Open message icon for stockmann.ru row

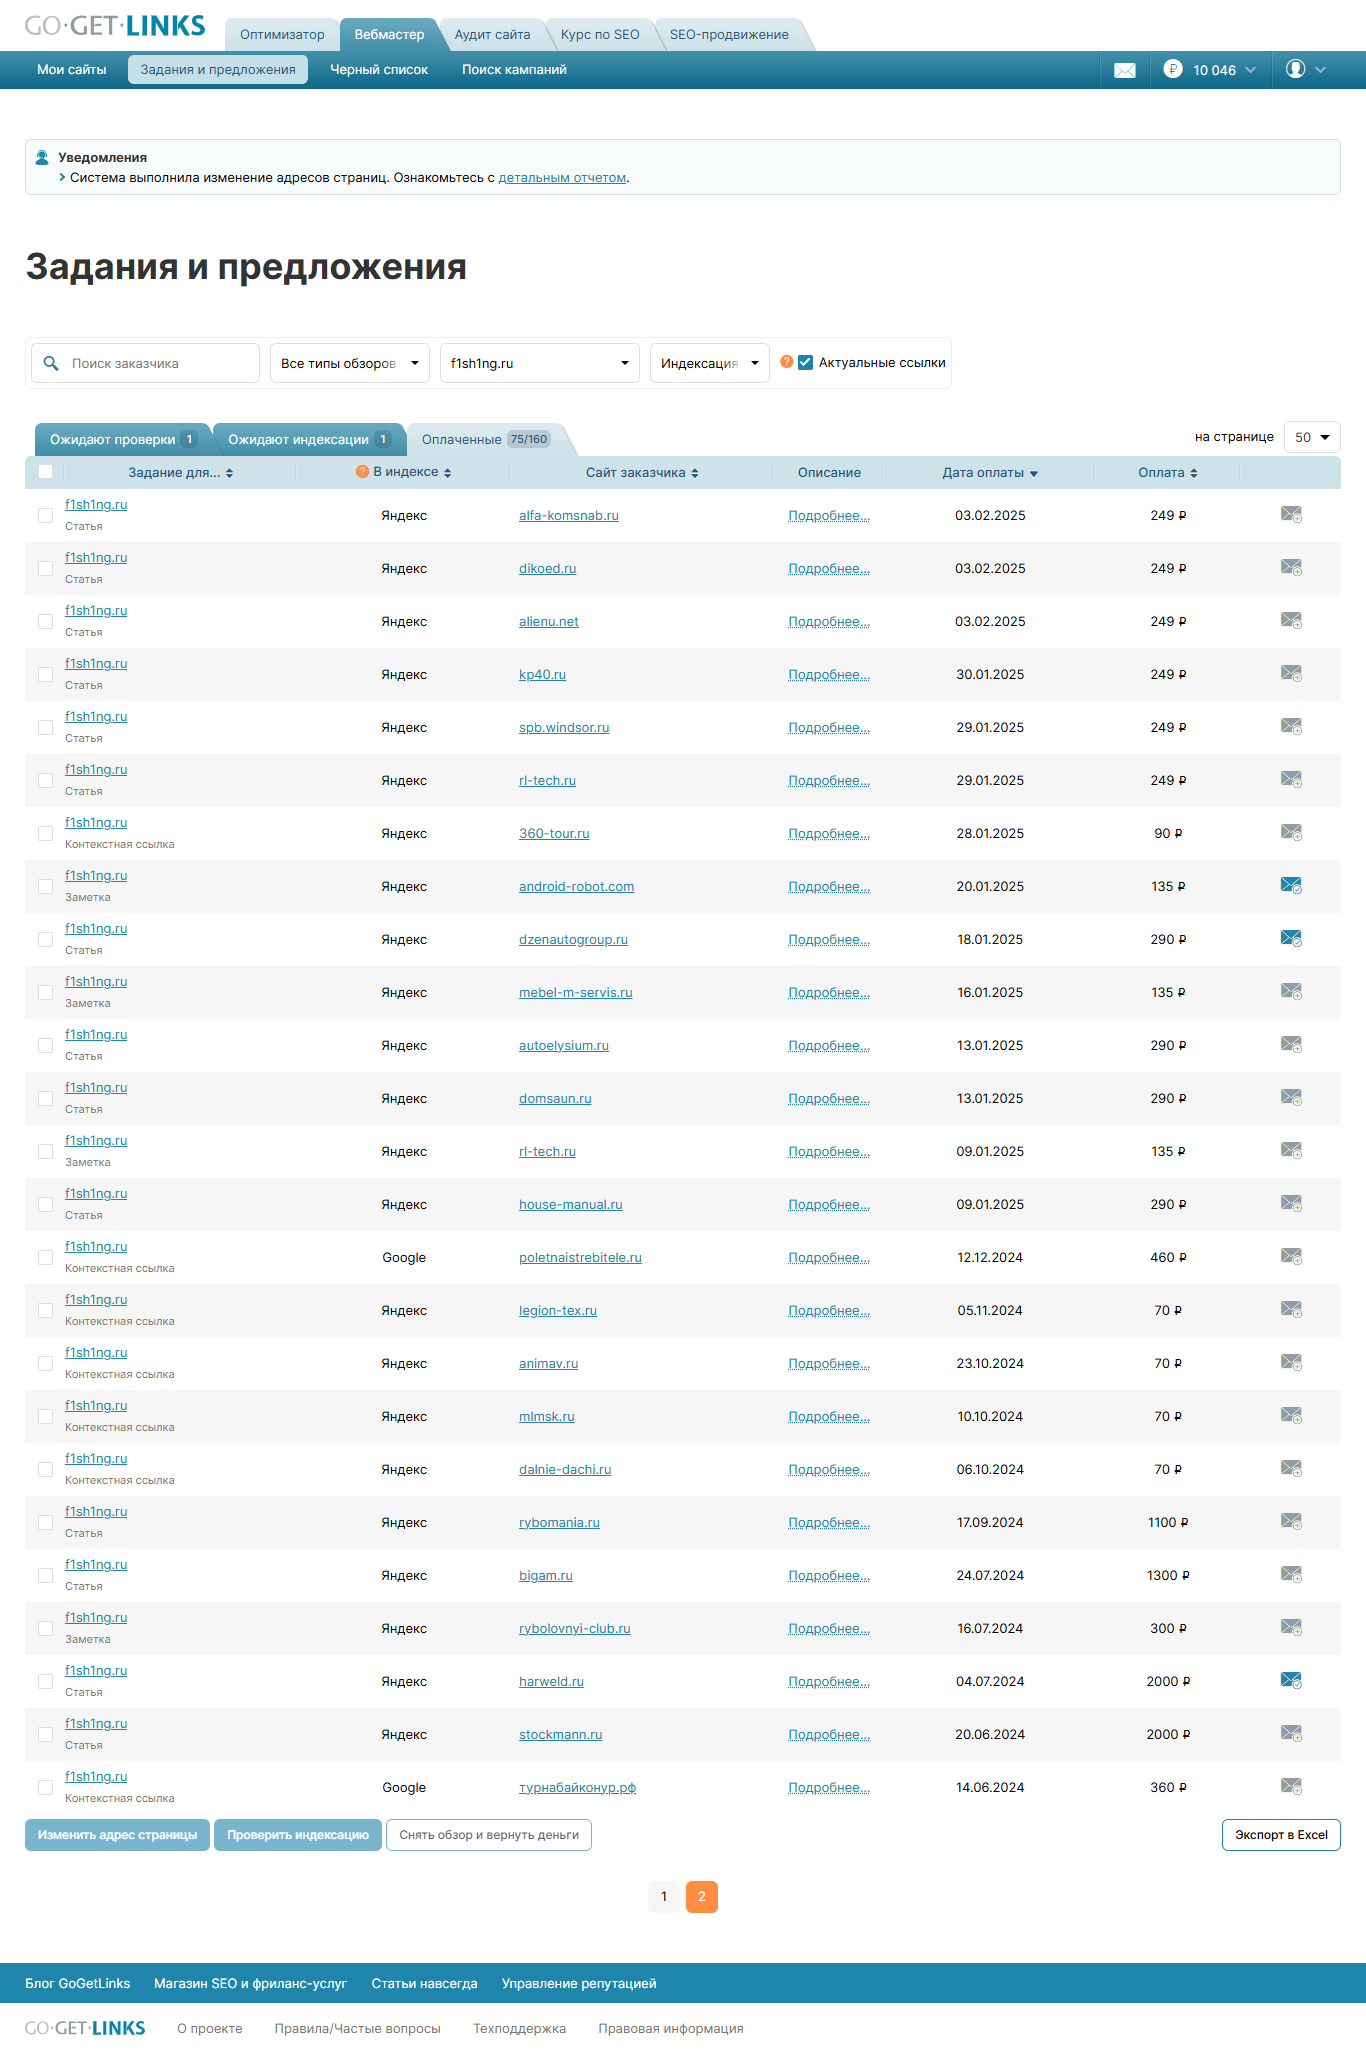click(1291, 1734)
